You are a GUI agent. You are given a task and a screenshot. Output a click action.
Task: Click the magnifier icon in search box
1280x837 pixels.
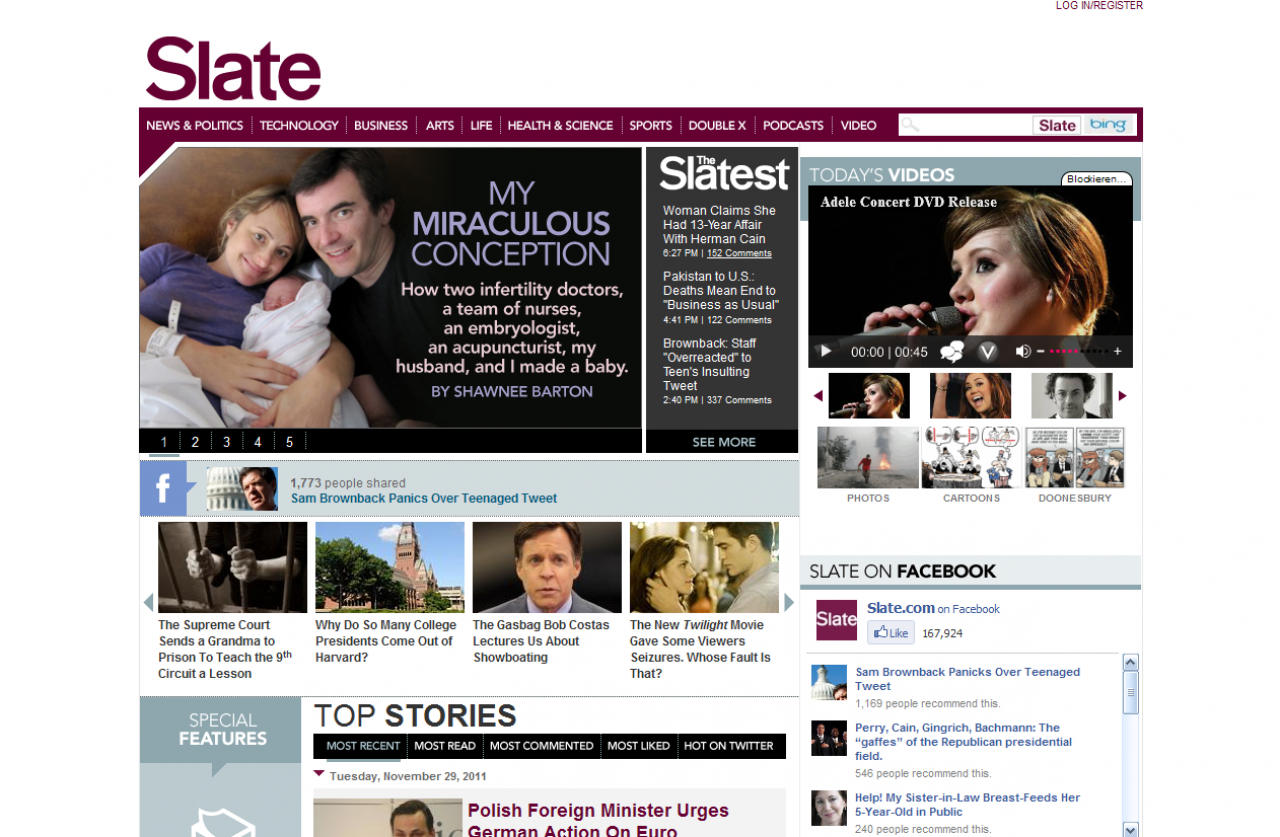pyautogui.click(x=909, y=125)
